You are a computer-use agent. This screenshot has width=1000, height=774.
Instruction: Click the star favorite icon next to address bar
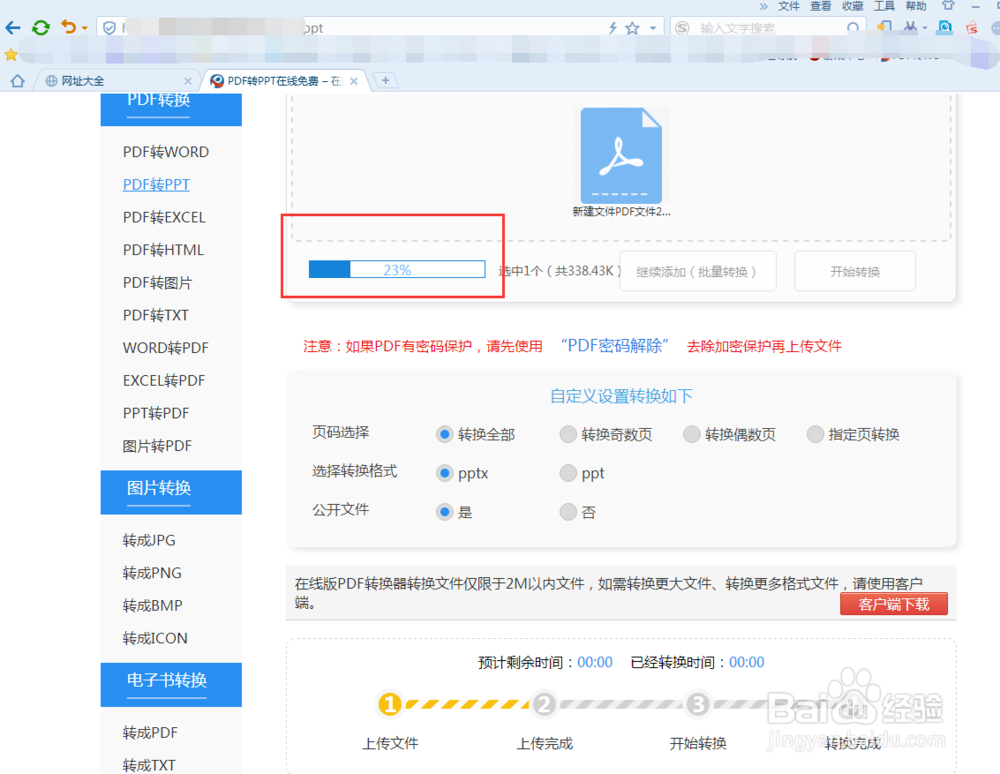click(631, 28)
